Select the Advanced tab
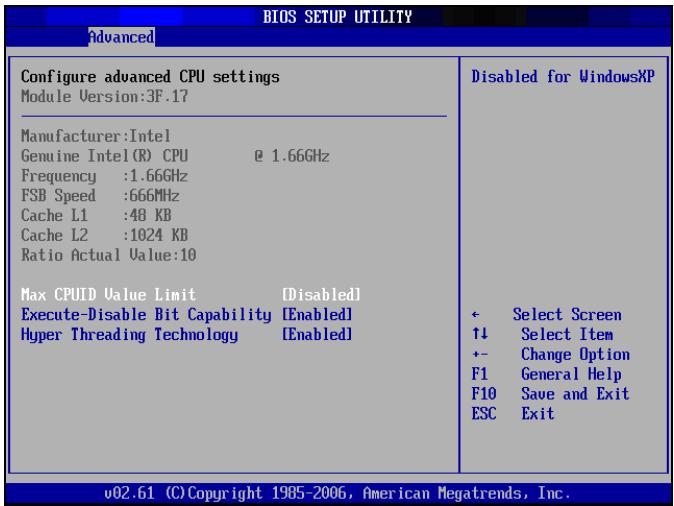Image resolution: width=674 pixels, height=506 pixels. [x=122, y=37]
